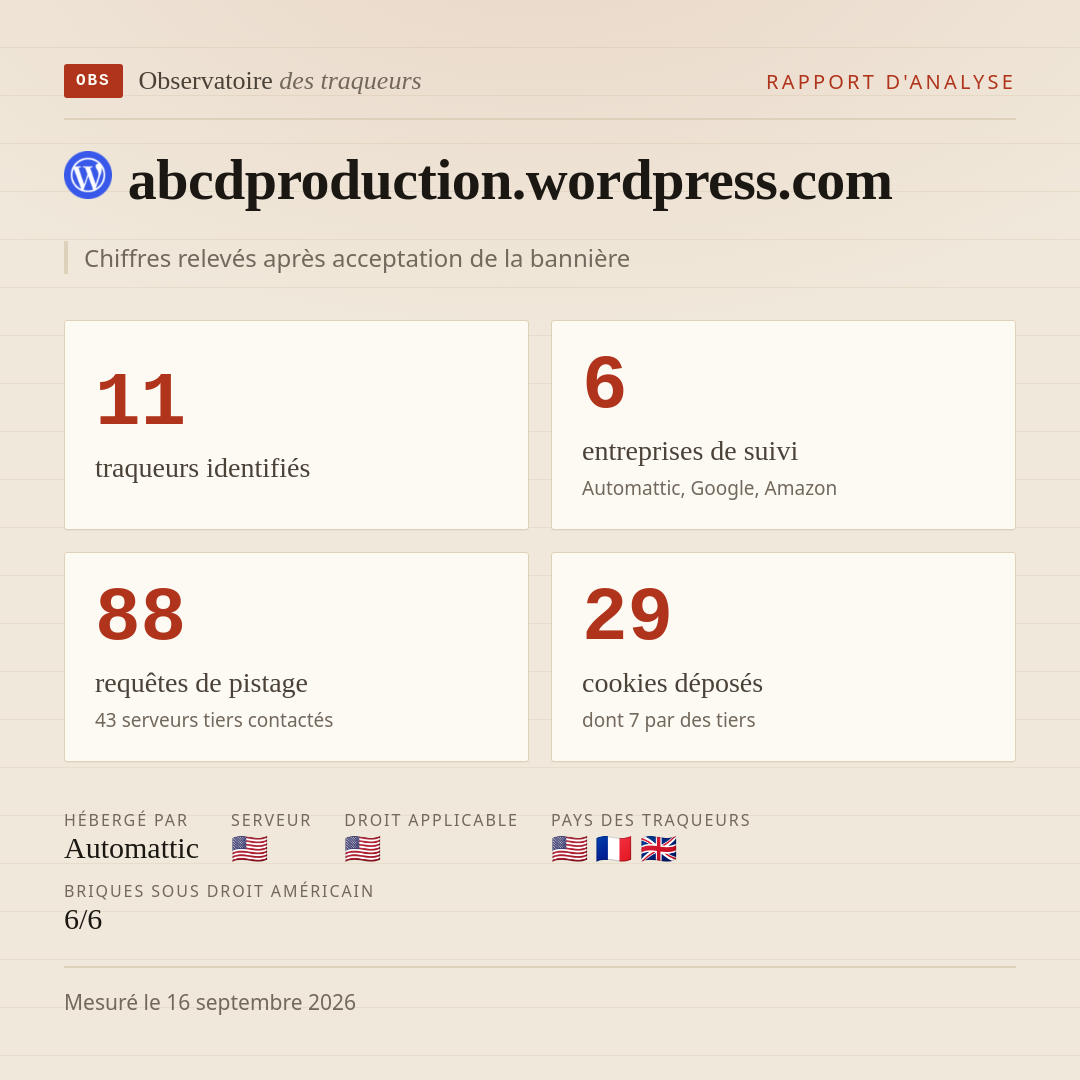Screen dimensions: 1080x1080
Task: Click the large number 11
Action: (x=141, y=399)
